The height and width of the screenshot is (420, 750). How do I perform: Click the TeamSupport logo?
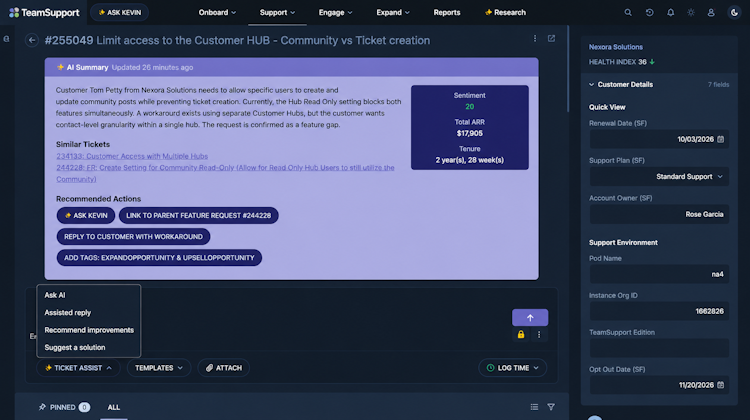[44, 12]
